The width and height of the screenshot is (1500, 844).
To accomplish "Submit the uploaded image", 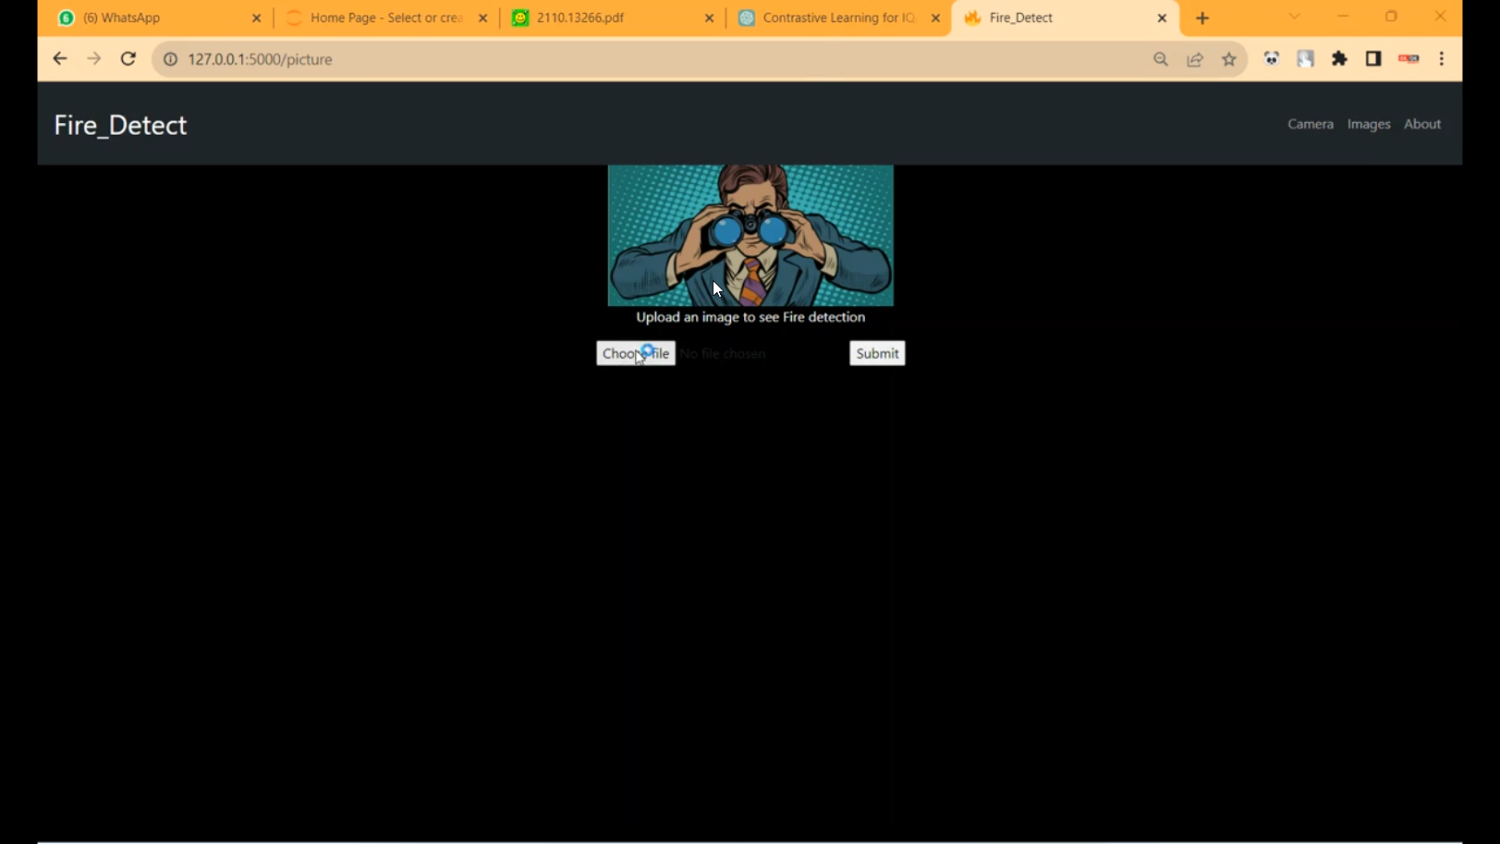I will [x=877, y=353].
